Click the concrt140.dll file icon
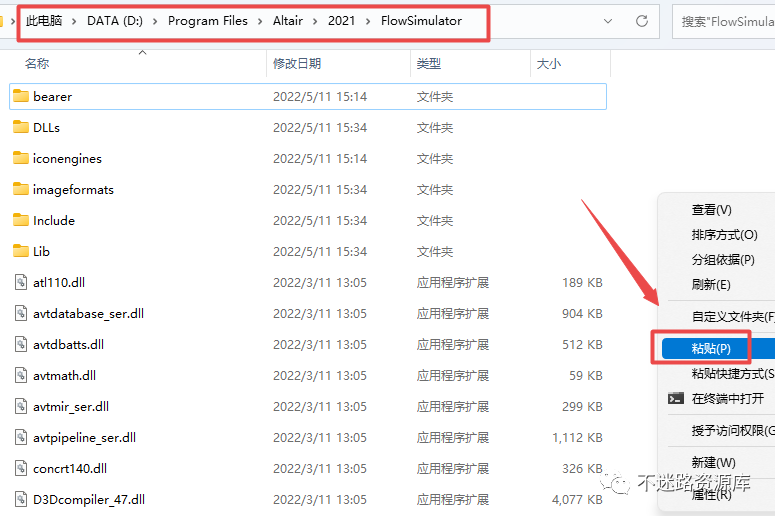The width and height of the screenshot is (775, 516). 21,469
